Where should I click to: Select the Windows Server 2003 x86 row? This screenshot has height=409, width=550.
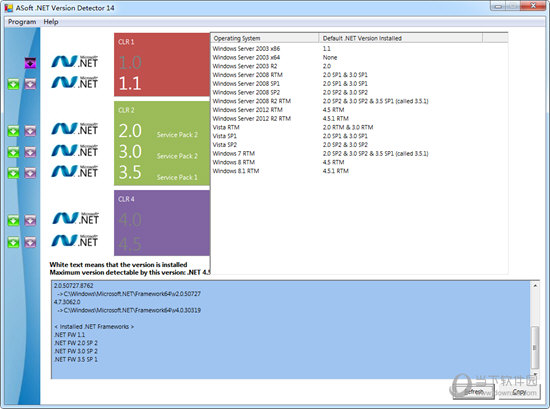[359, 48]
